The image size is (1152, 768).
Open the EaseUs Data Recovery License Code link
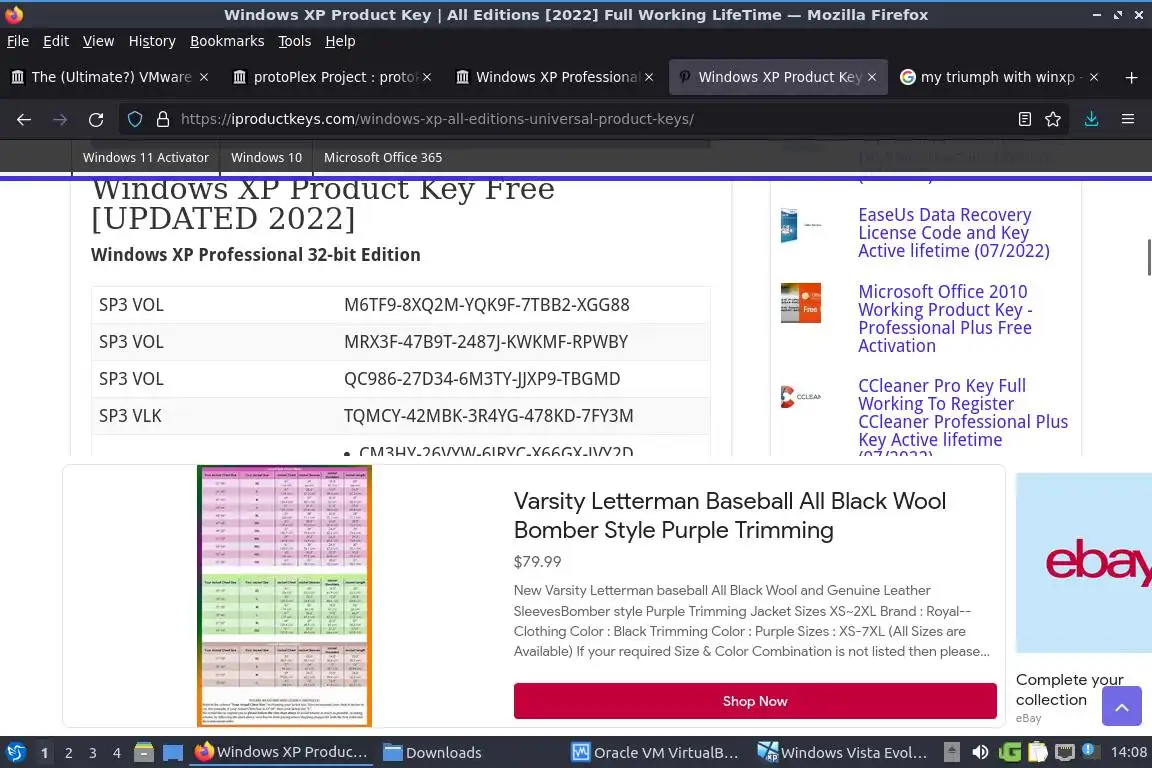tap(954, 233)
